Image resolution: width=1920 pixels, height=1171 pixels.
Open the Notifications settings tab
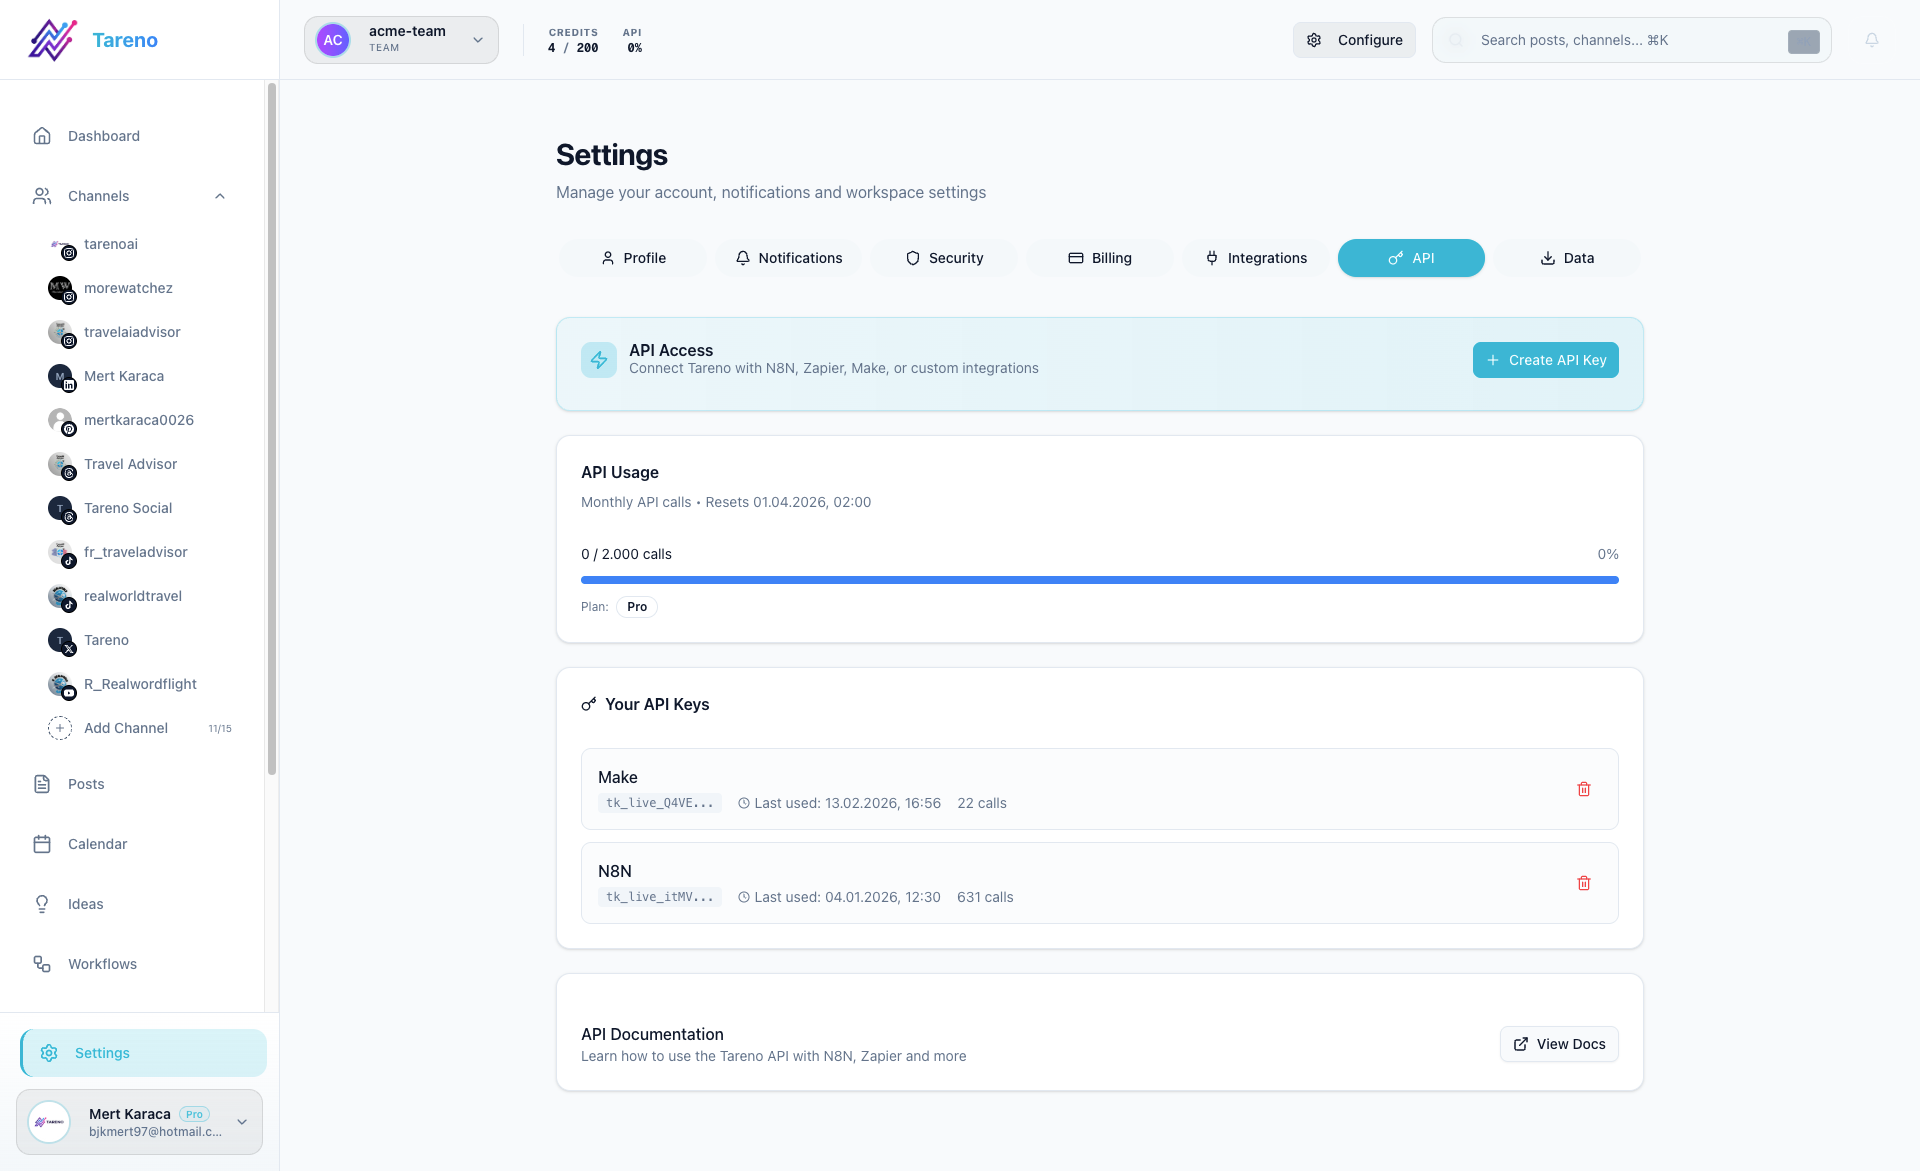(789, 258)
